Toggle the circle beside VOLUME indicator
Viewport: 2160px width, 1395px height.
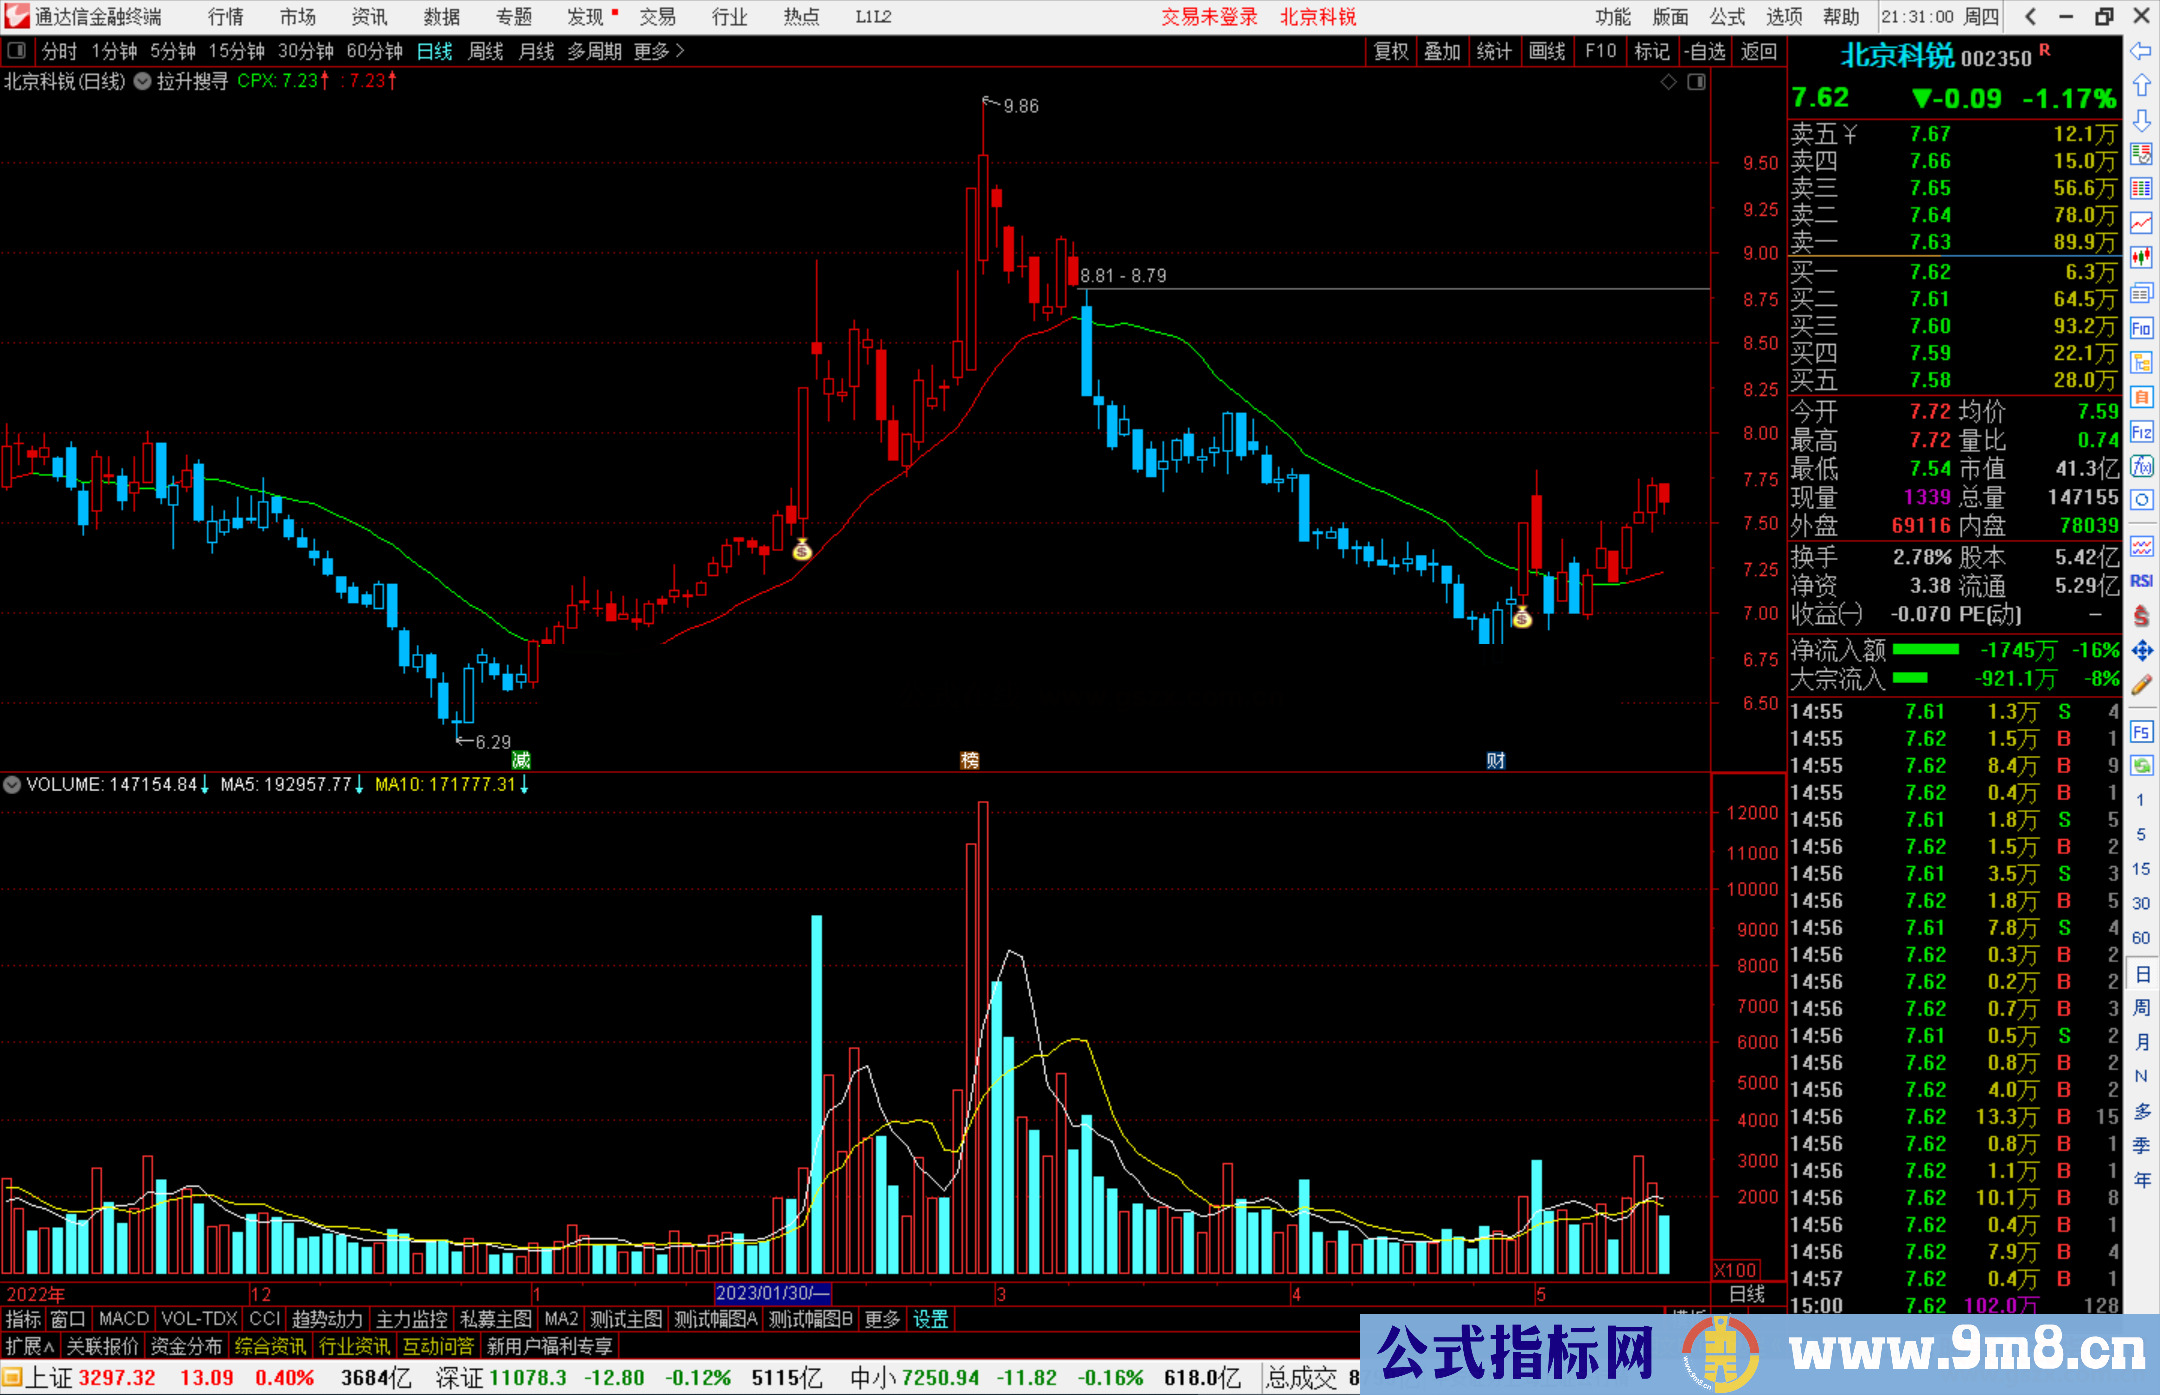pyautogui.click(x=12, y=785)
